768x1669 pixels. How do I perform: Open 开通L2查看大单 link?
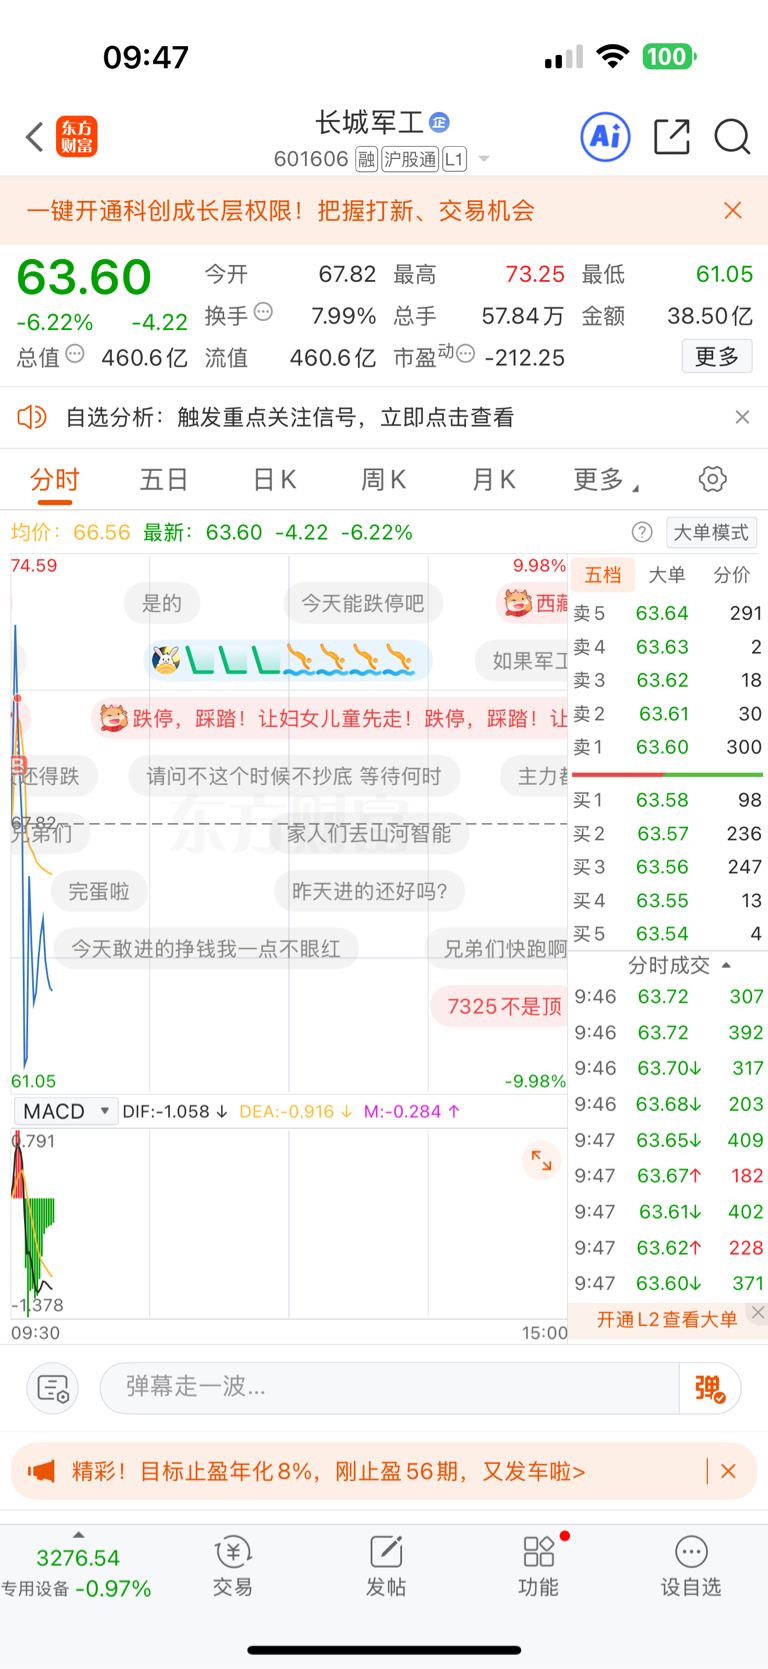click(667, 1320)
